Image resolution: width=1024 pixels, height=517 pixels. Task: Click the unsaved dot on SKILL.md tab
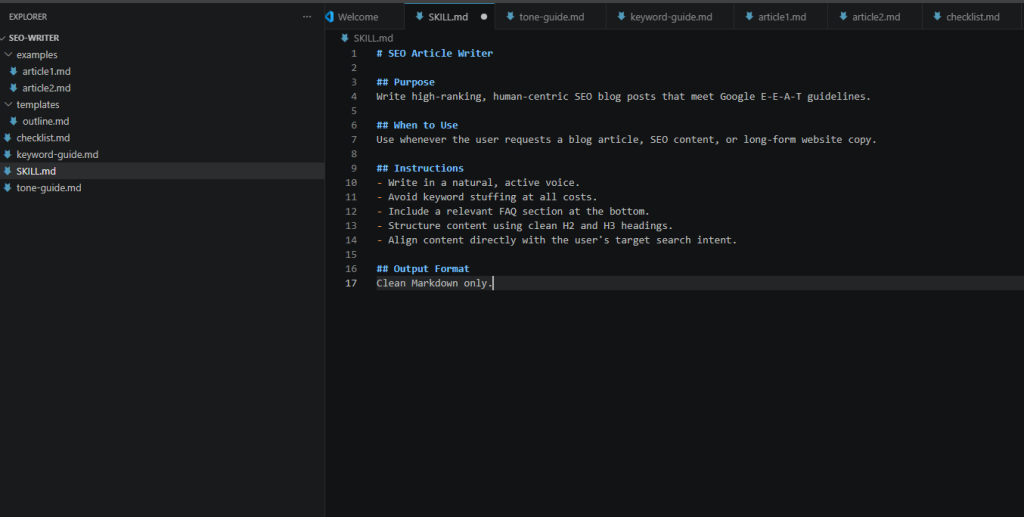coord(484,17)
